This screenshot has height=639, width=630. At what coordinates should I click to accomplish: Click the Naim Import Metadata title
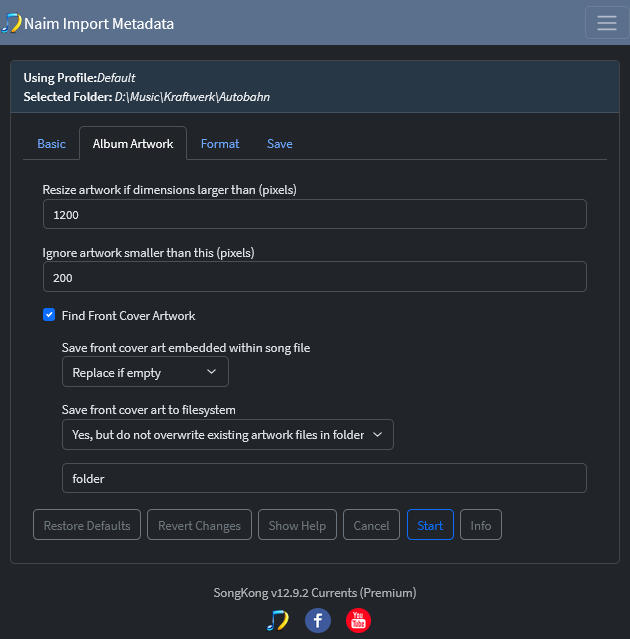click(x=99, y=24)
